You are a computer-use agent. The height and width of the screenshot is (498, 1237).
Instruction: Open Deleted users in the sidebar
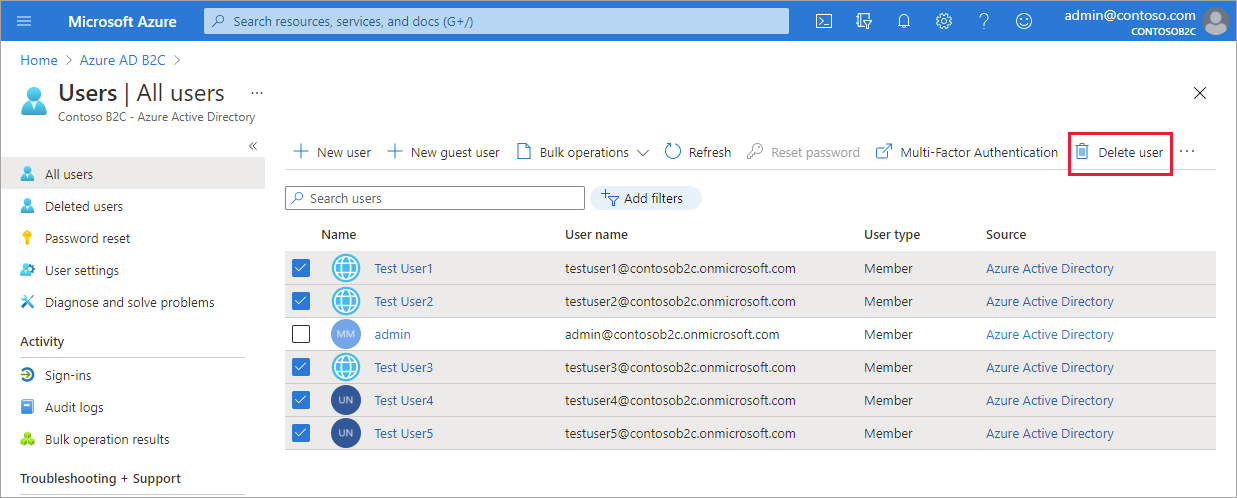pos(84,206)
